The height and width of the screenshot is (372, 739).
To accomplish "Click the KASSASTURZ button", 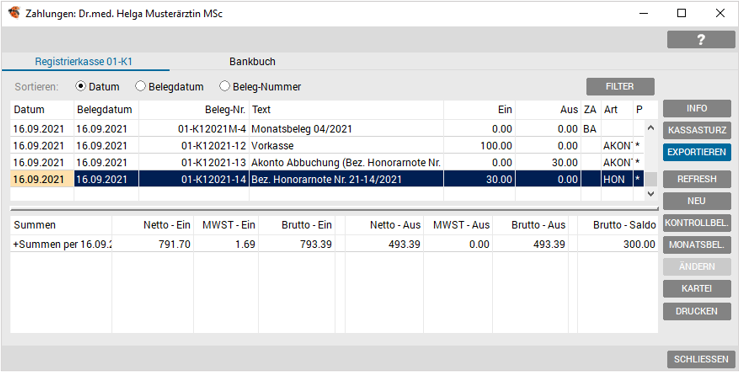I will [x=697, y=130].
